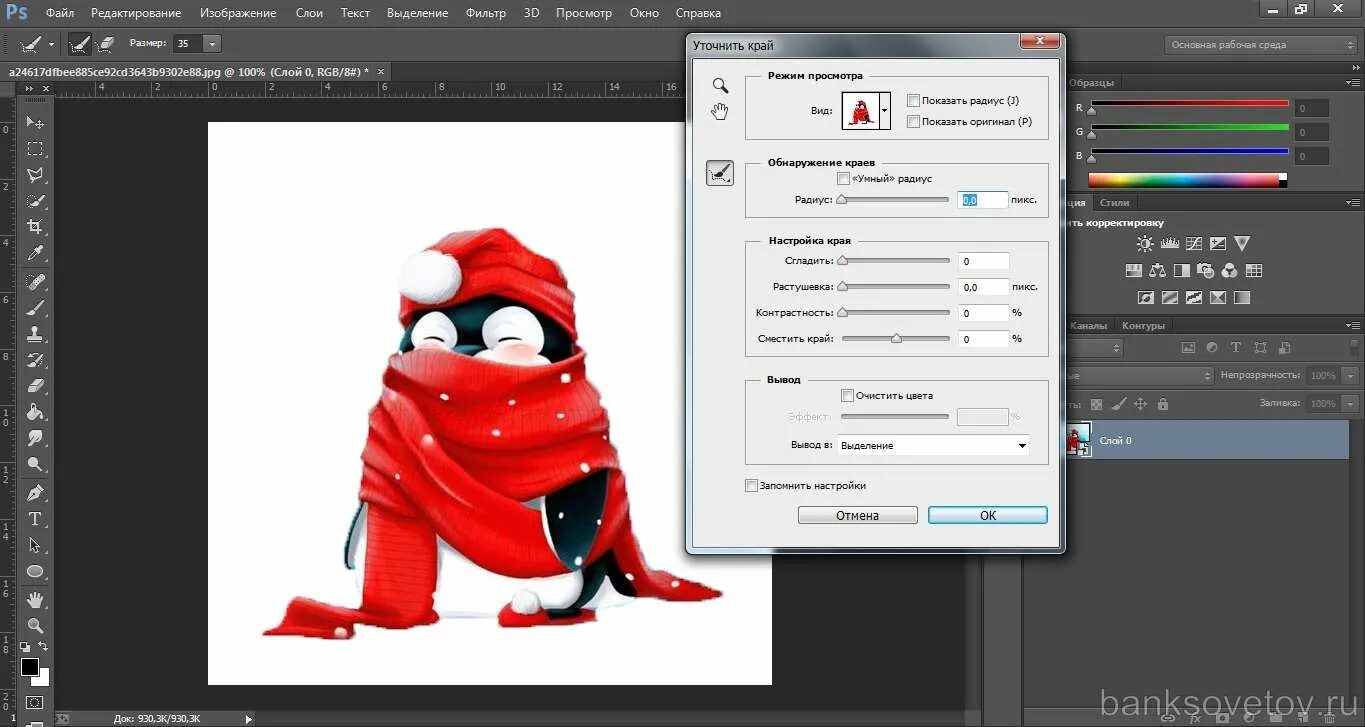This screenshot has width=1365, height=727.
Task: Open the Непрозрачность dropdown arrow
Action: 1350,375
